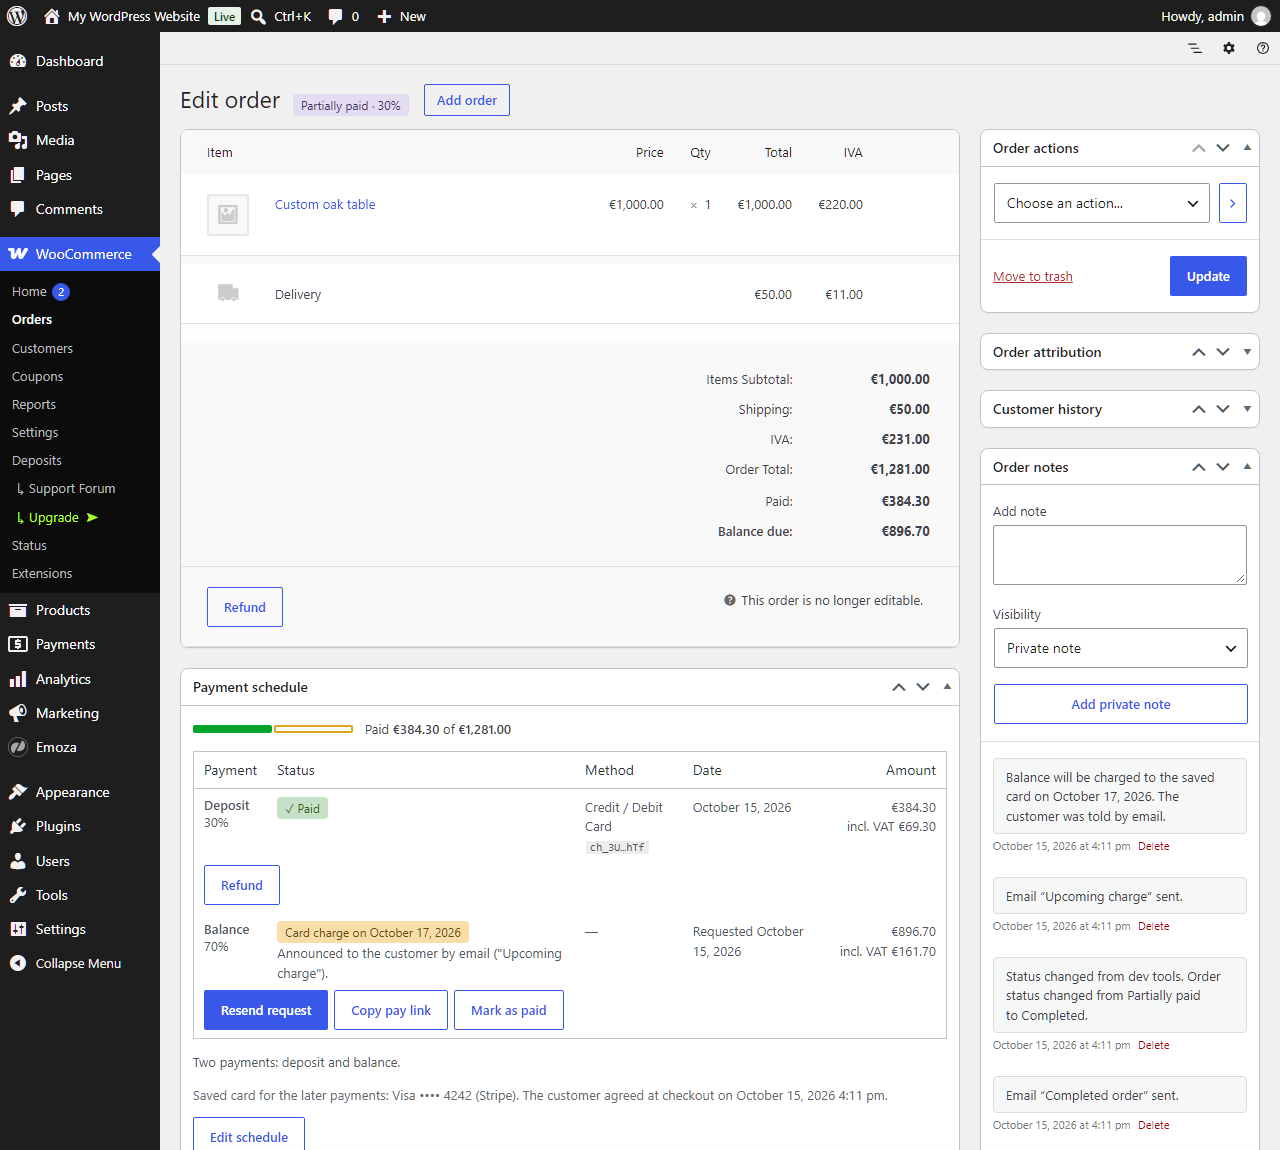
Task: Click the Resend request button
Action: [266, 1010]
